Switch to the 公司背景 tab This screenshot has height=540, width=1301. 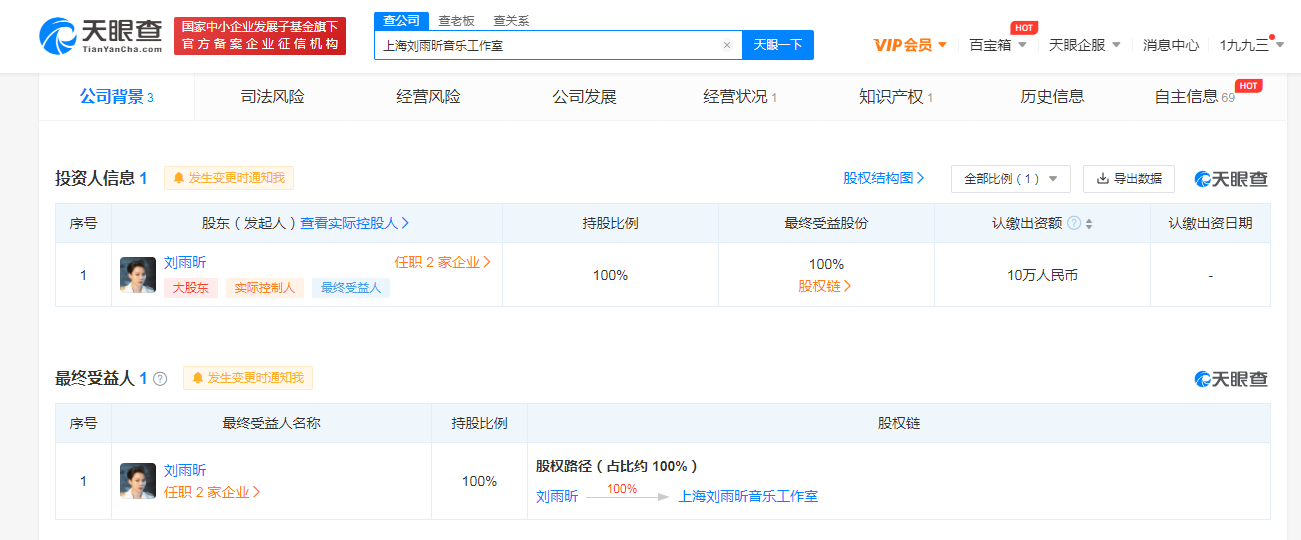[117, 97]
